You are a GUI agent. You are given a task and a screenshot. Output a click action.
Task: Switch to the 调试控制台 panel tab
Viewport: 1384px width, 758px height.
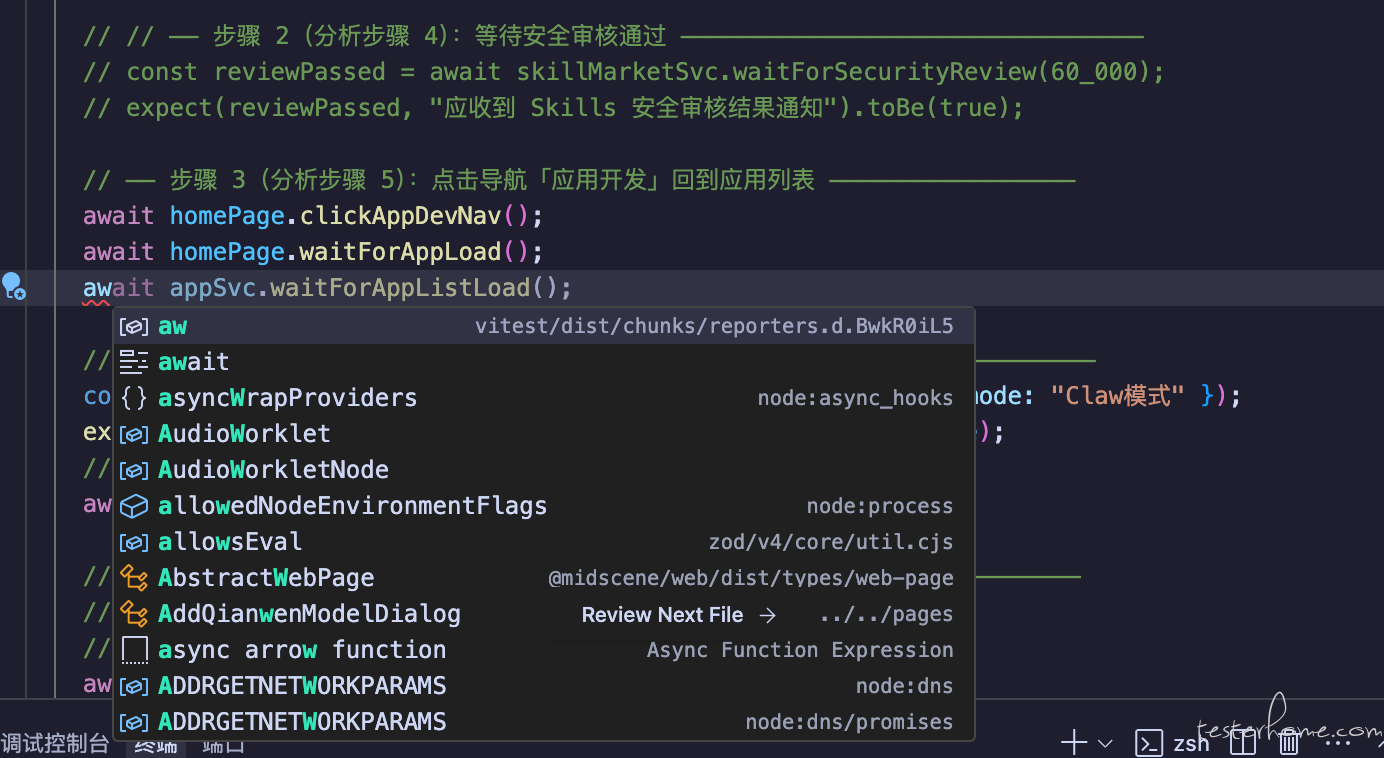(x=54, y=744)
